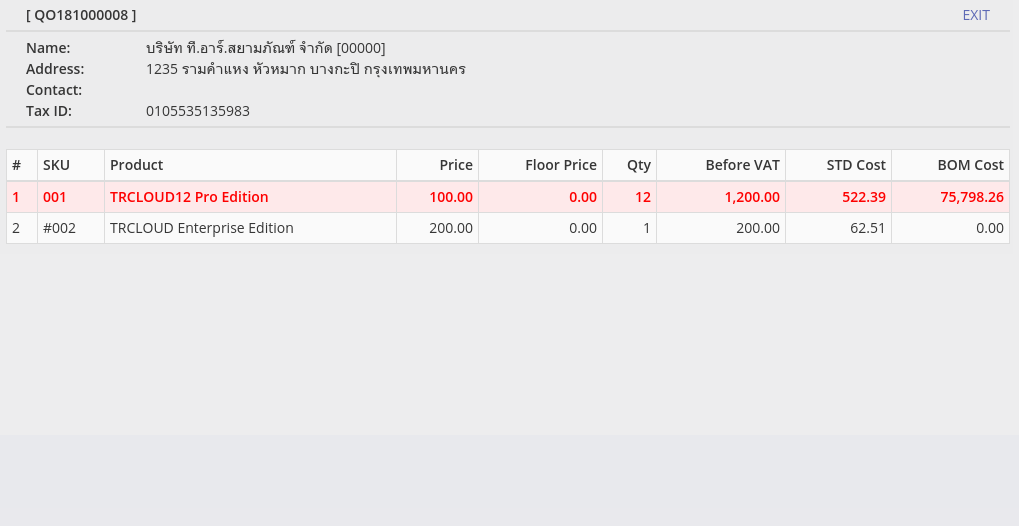
Task: Click the STD Cost column header
Action: pyautogui.click(x=855, y=165)
